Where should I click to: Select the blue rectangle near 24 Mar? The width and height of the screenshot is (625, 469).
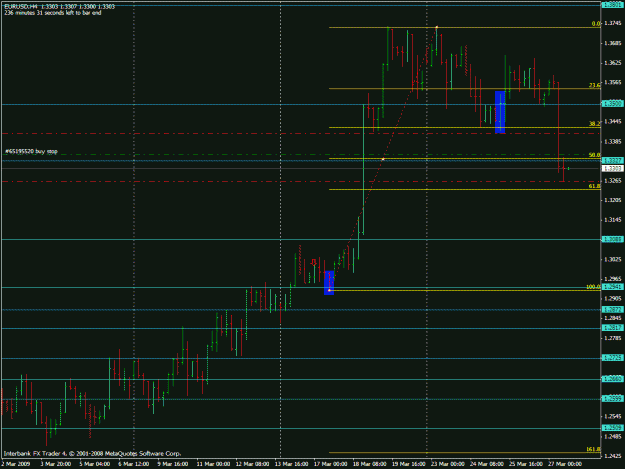click(500, 112)
